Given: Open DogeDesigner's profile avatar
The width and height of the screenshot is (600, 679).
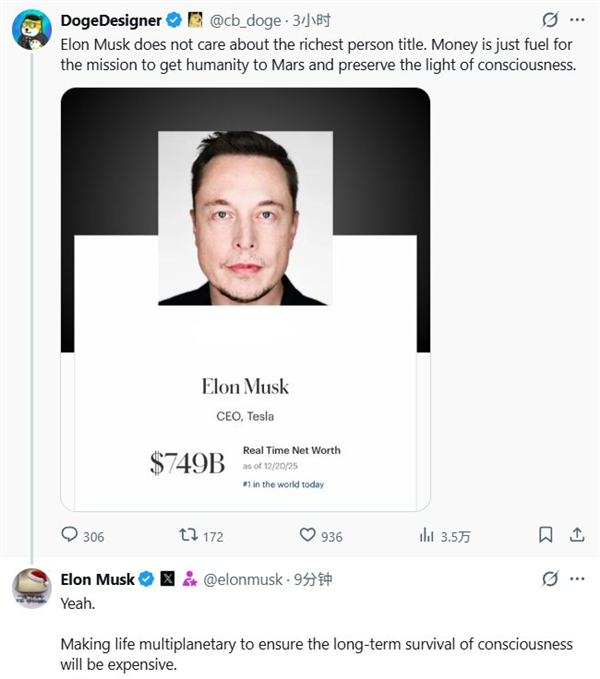Looking at the screenshot, I should [x=31, y=29].
